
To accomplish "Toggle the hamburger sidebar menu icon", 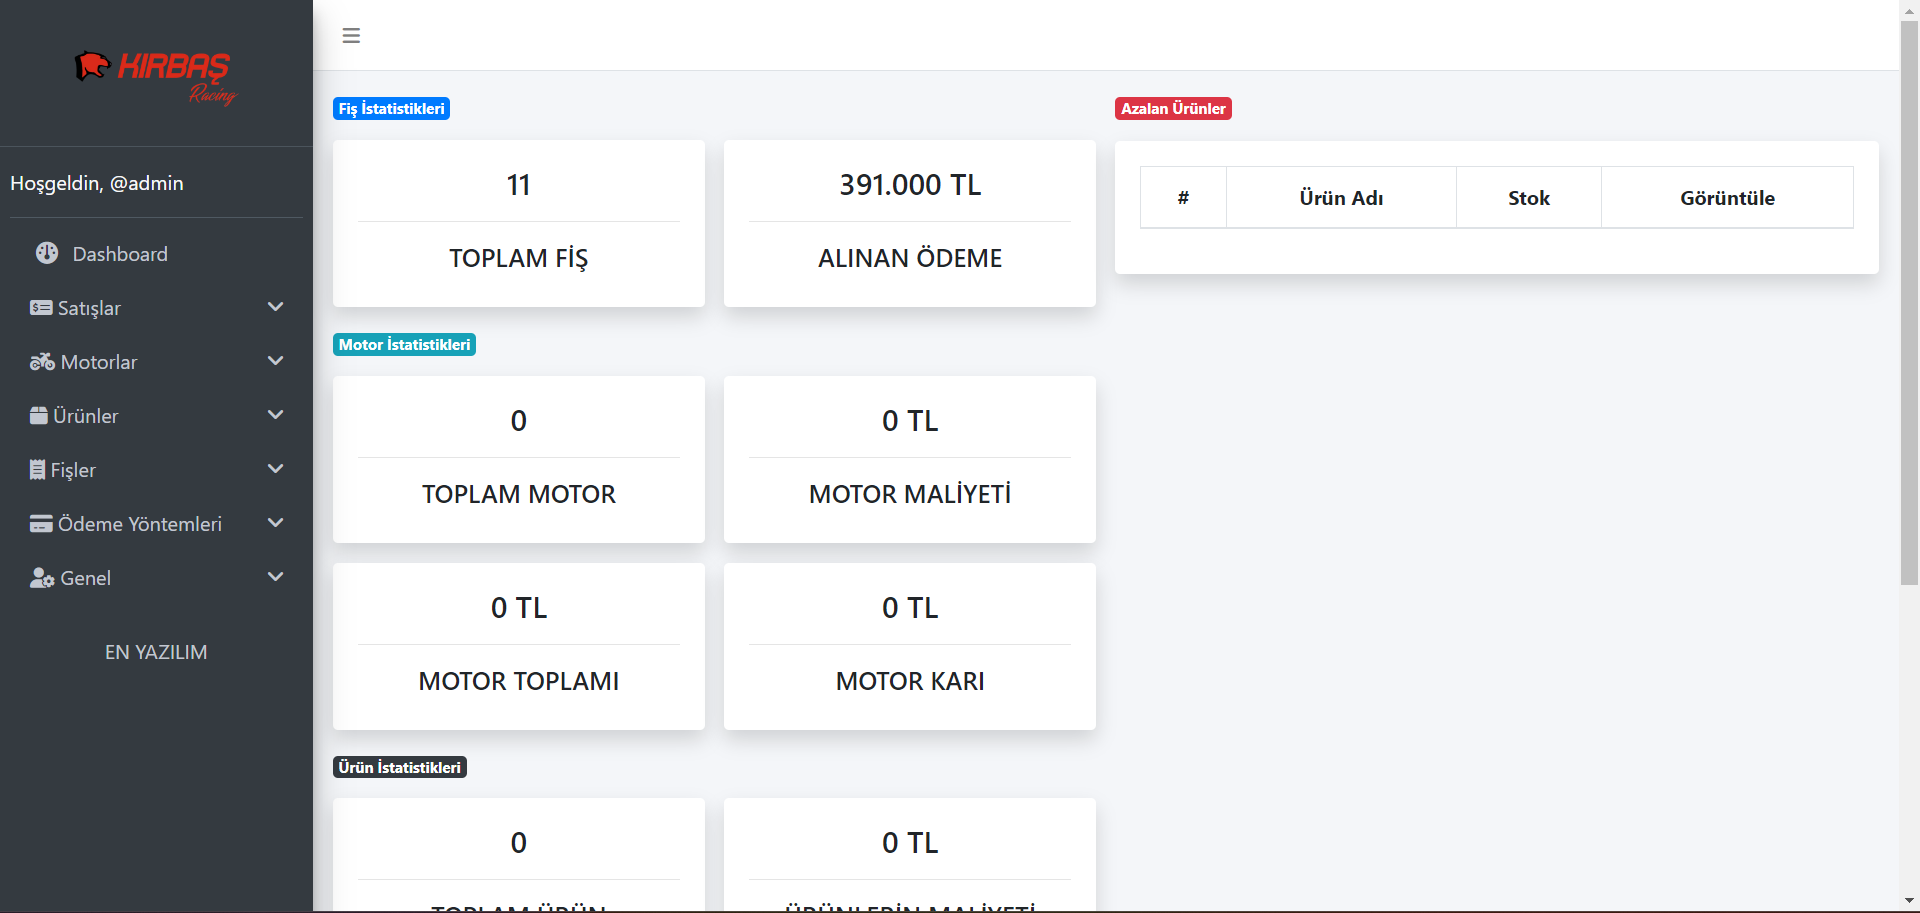I will click(351, 36).
